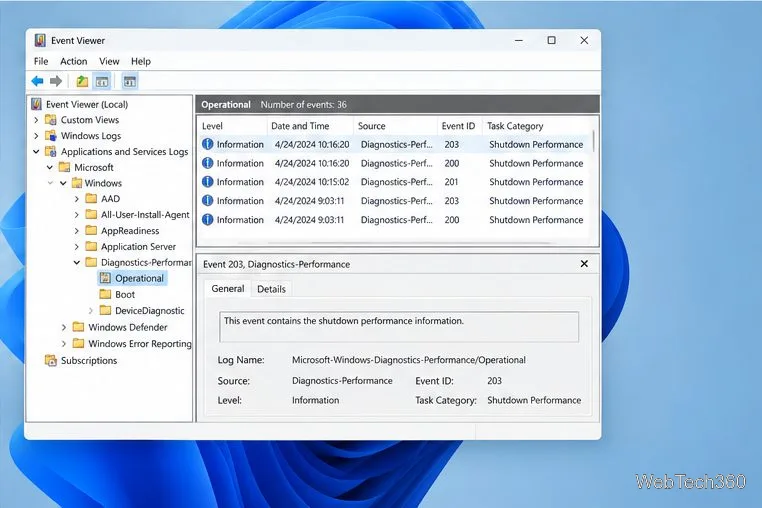The height and width of the screenshot is (508, 762).
Task: Expand the Windows Logs node
Action: [x=36, y=136]
